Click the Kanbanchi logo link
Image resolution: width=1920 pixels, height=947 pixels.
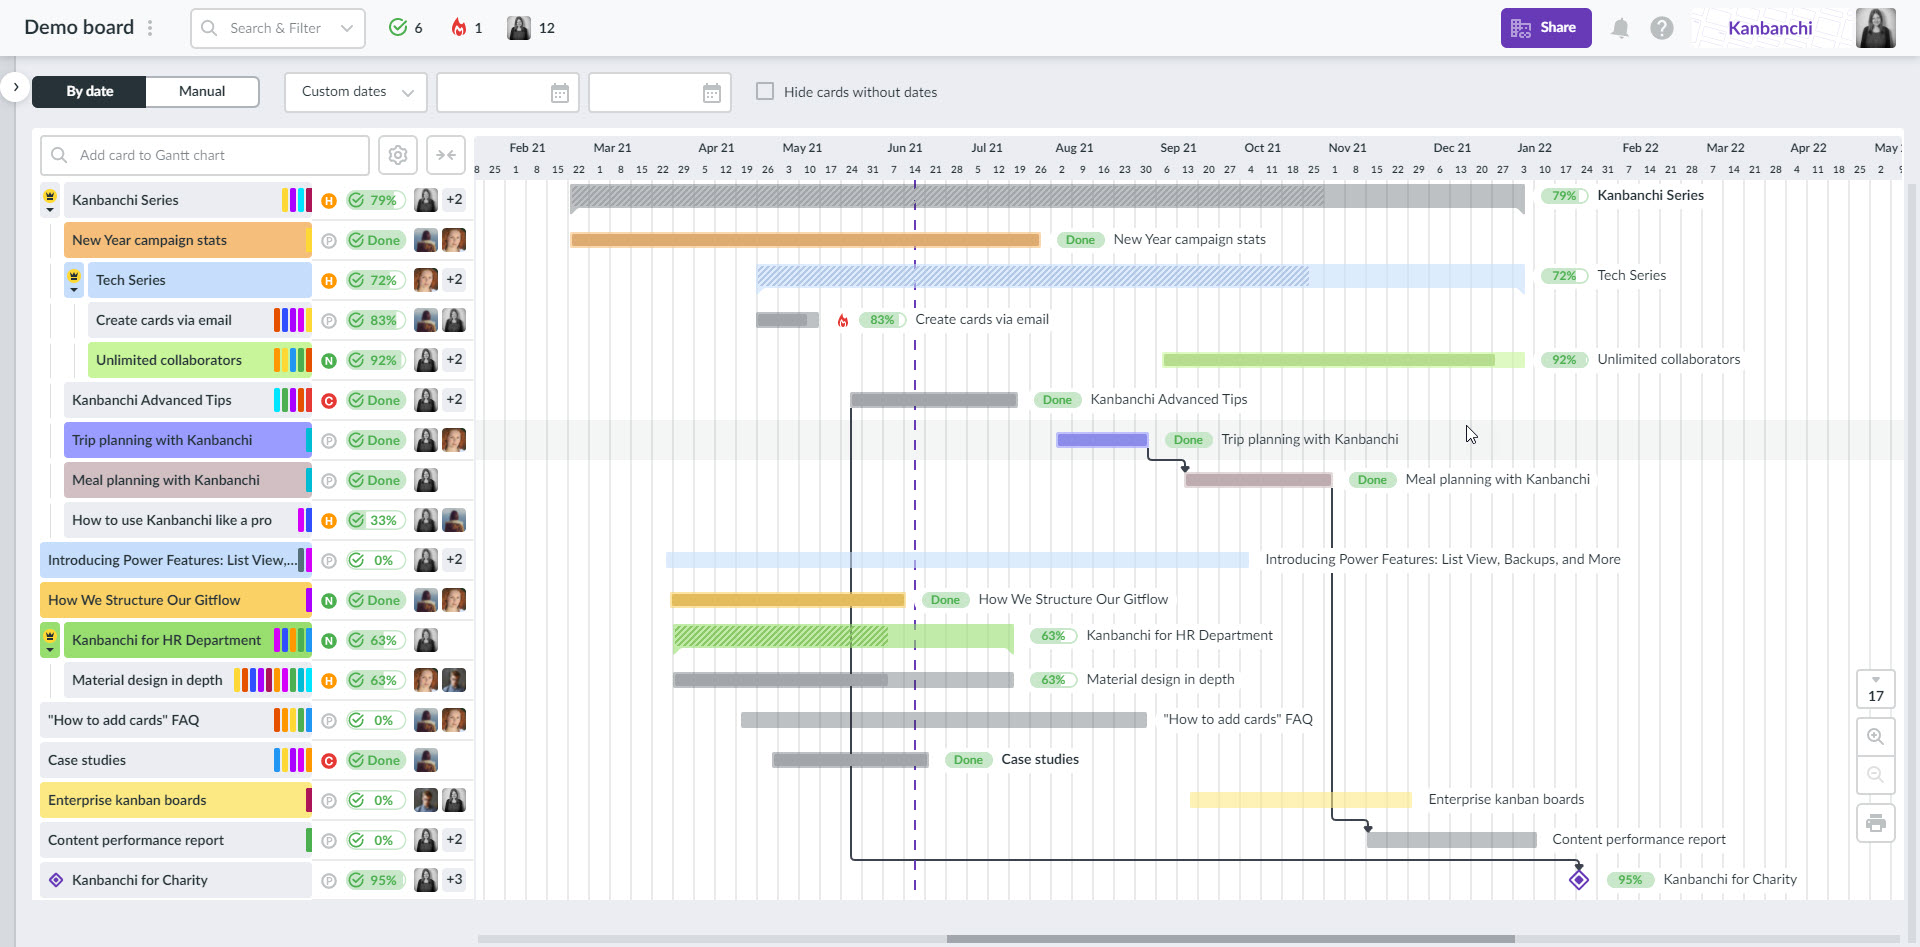[x=1770, y=28]
